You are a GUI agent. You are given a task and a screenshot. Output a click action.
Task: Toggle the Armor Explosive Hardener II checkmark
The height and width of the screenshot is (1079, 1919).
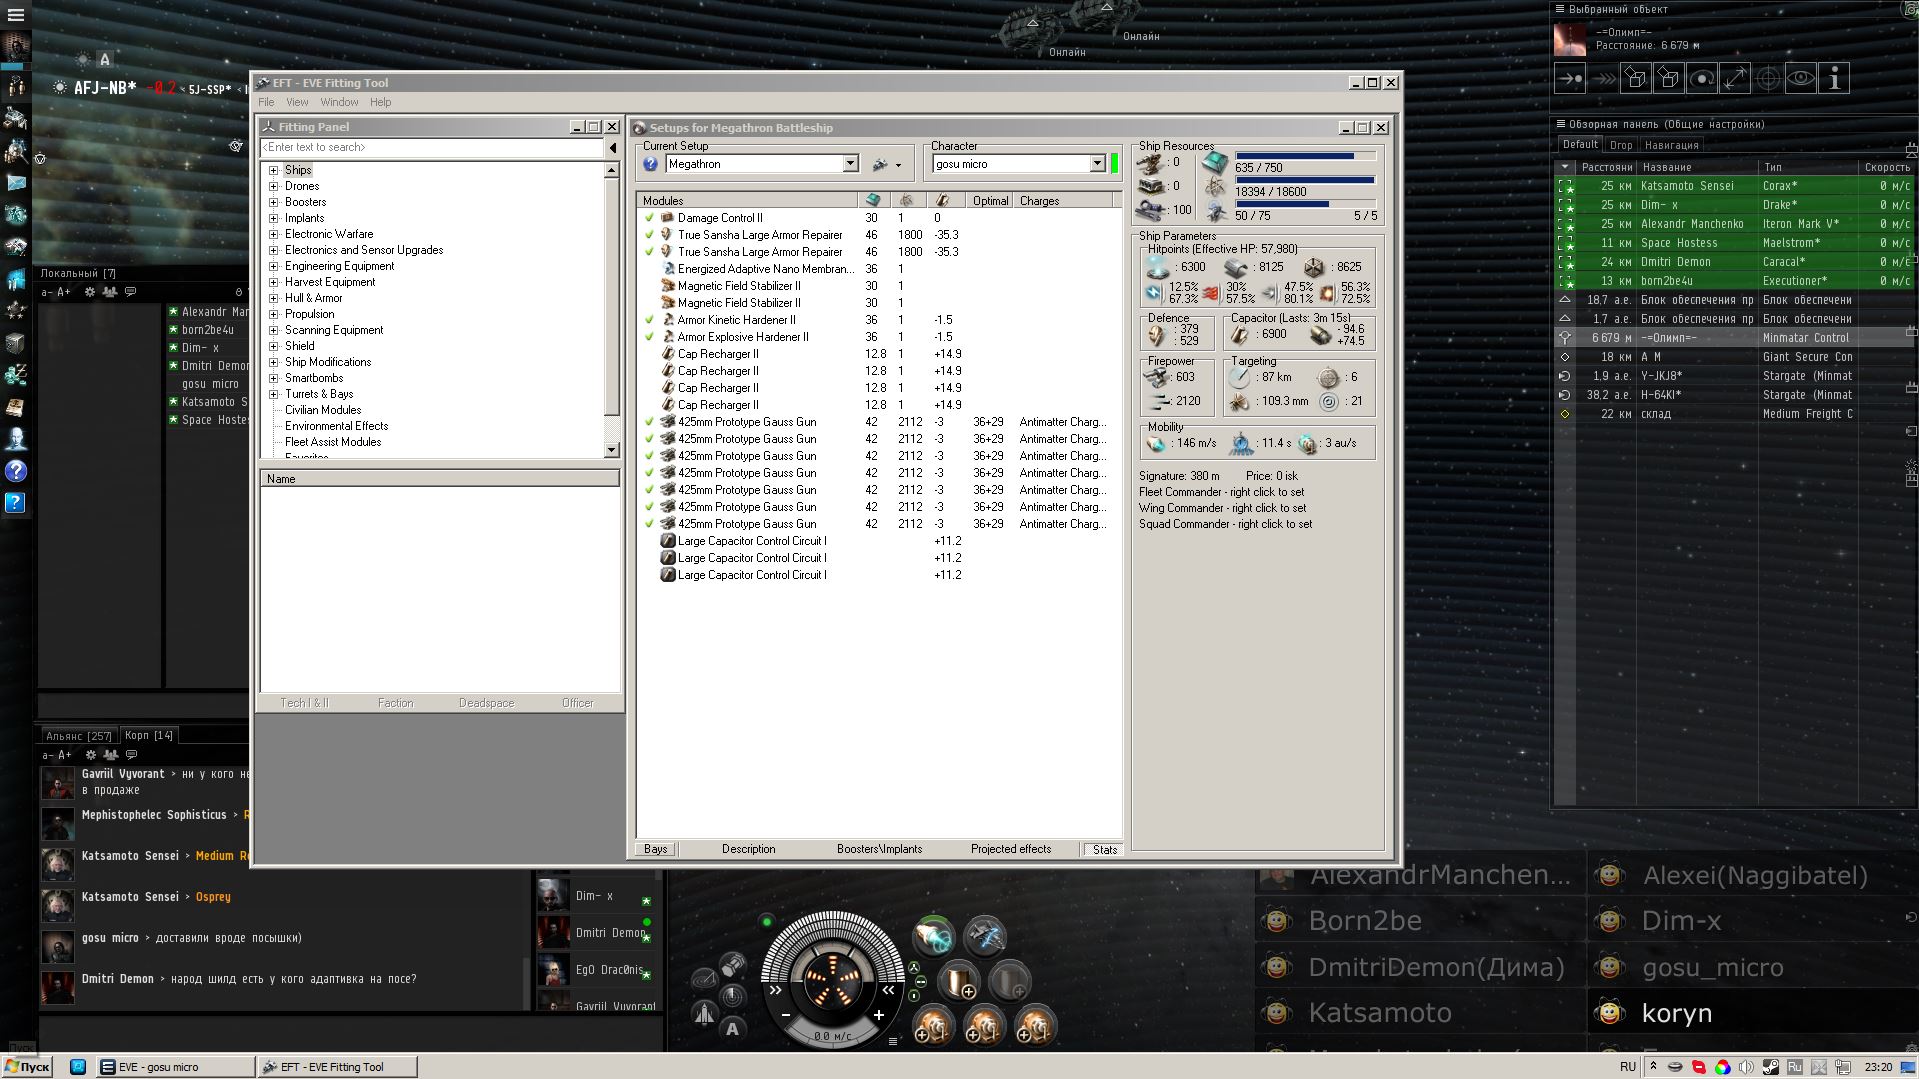pyautogui.click(x=650, y=337)
